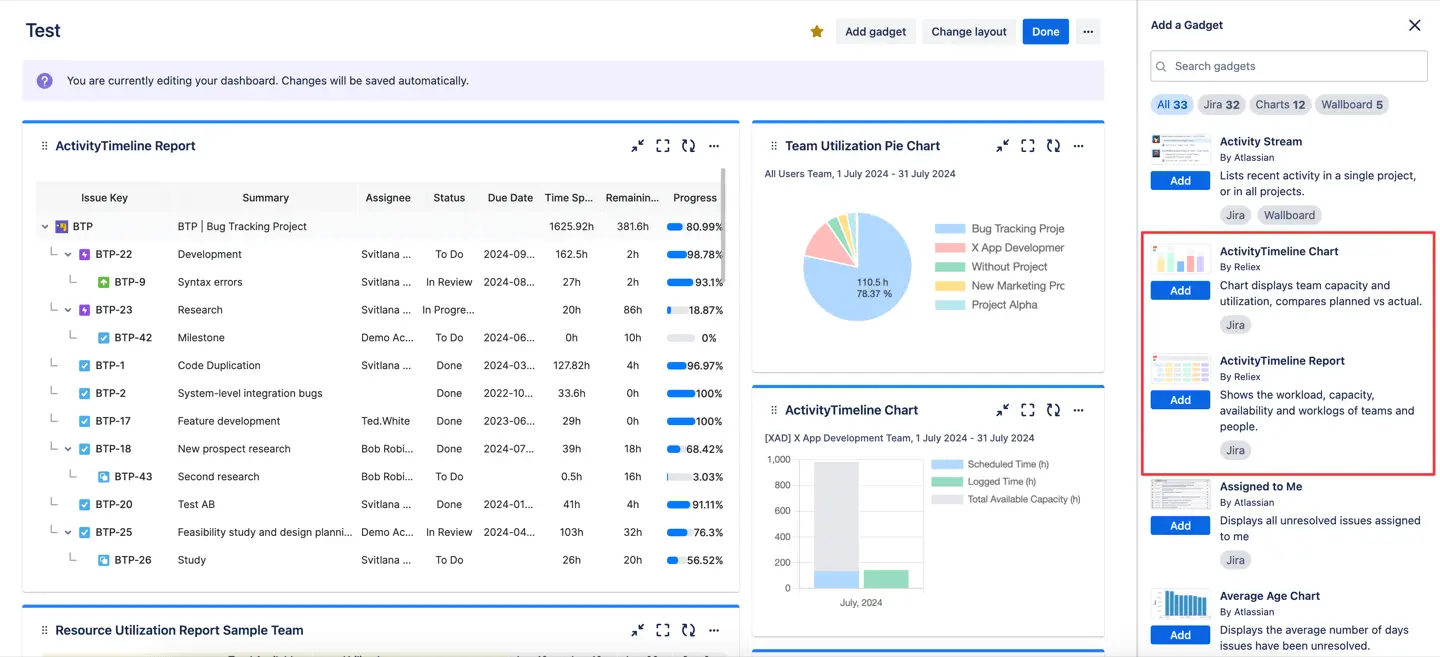
Task: Collapse the BTP-18 New prospect research row
Action: coord(68,449)
